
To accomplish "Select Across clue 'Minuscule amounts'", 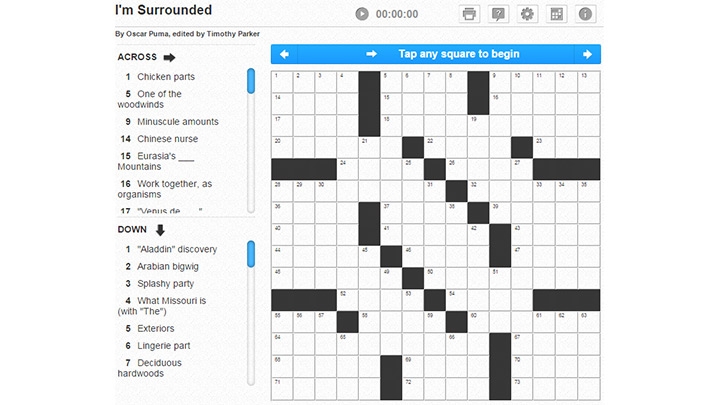I will click(178, 122).
